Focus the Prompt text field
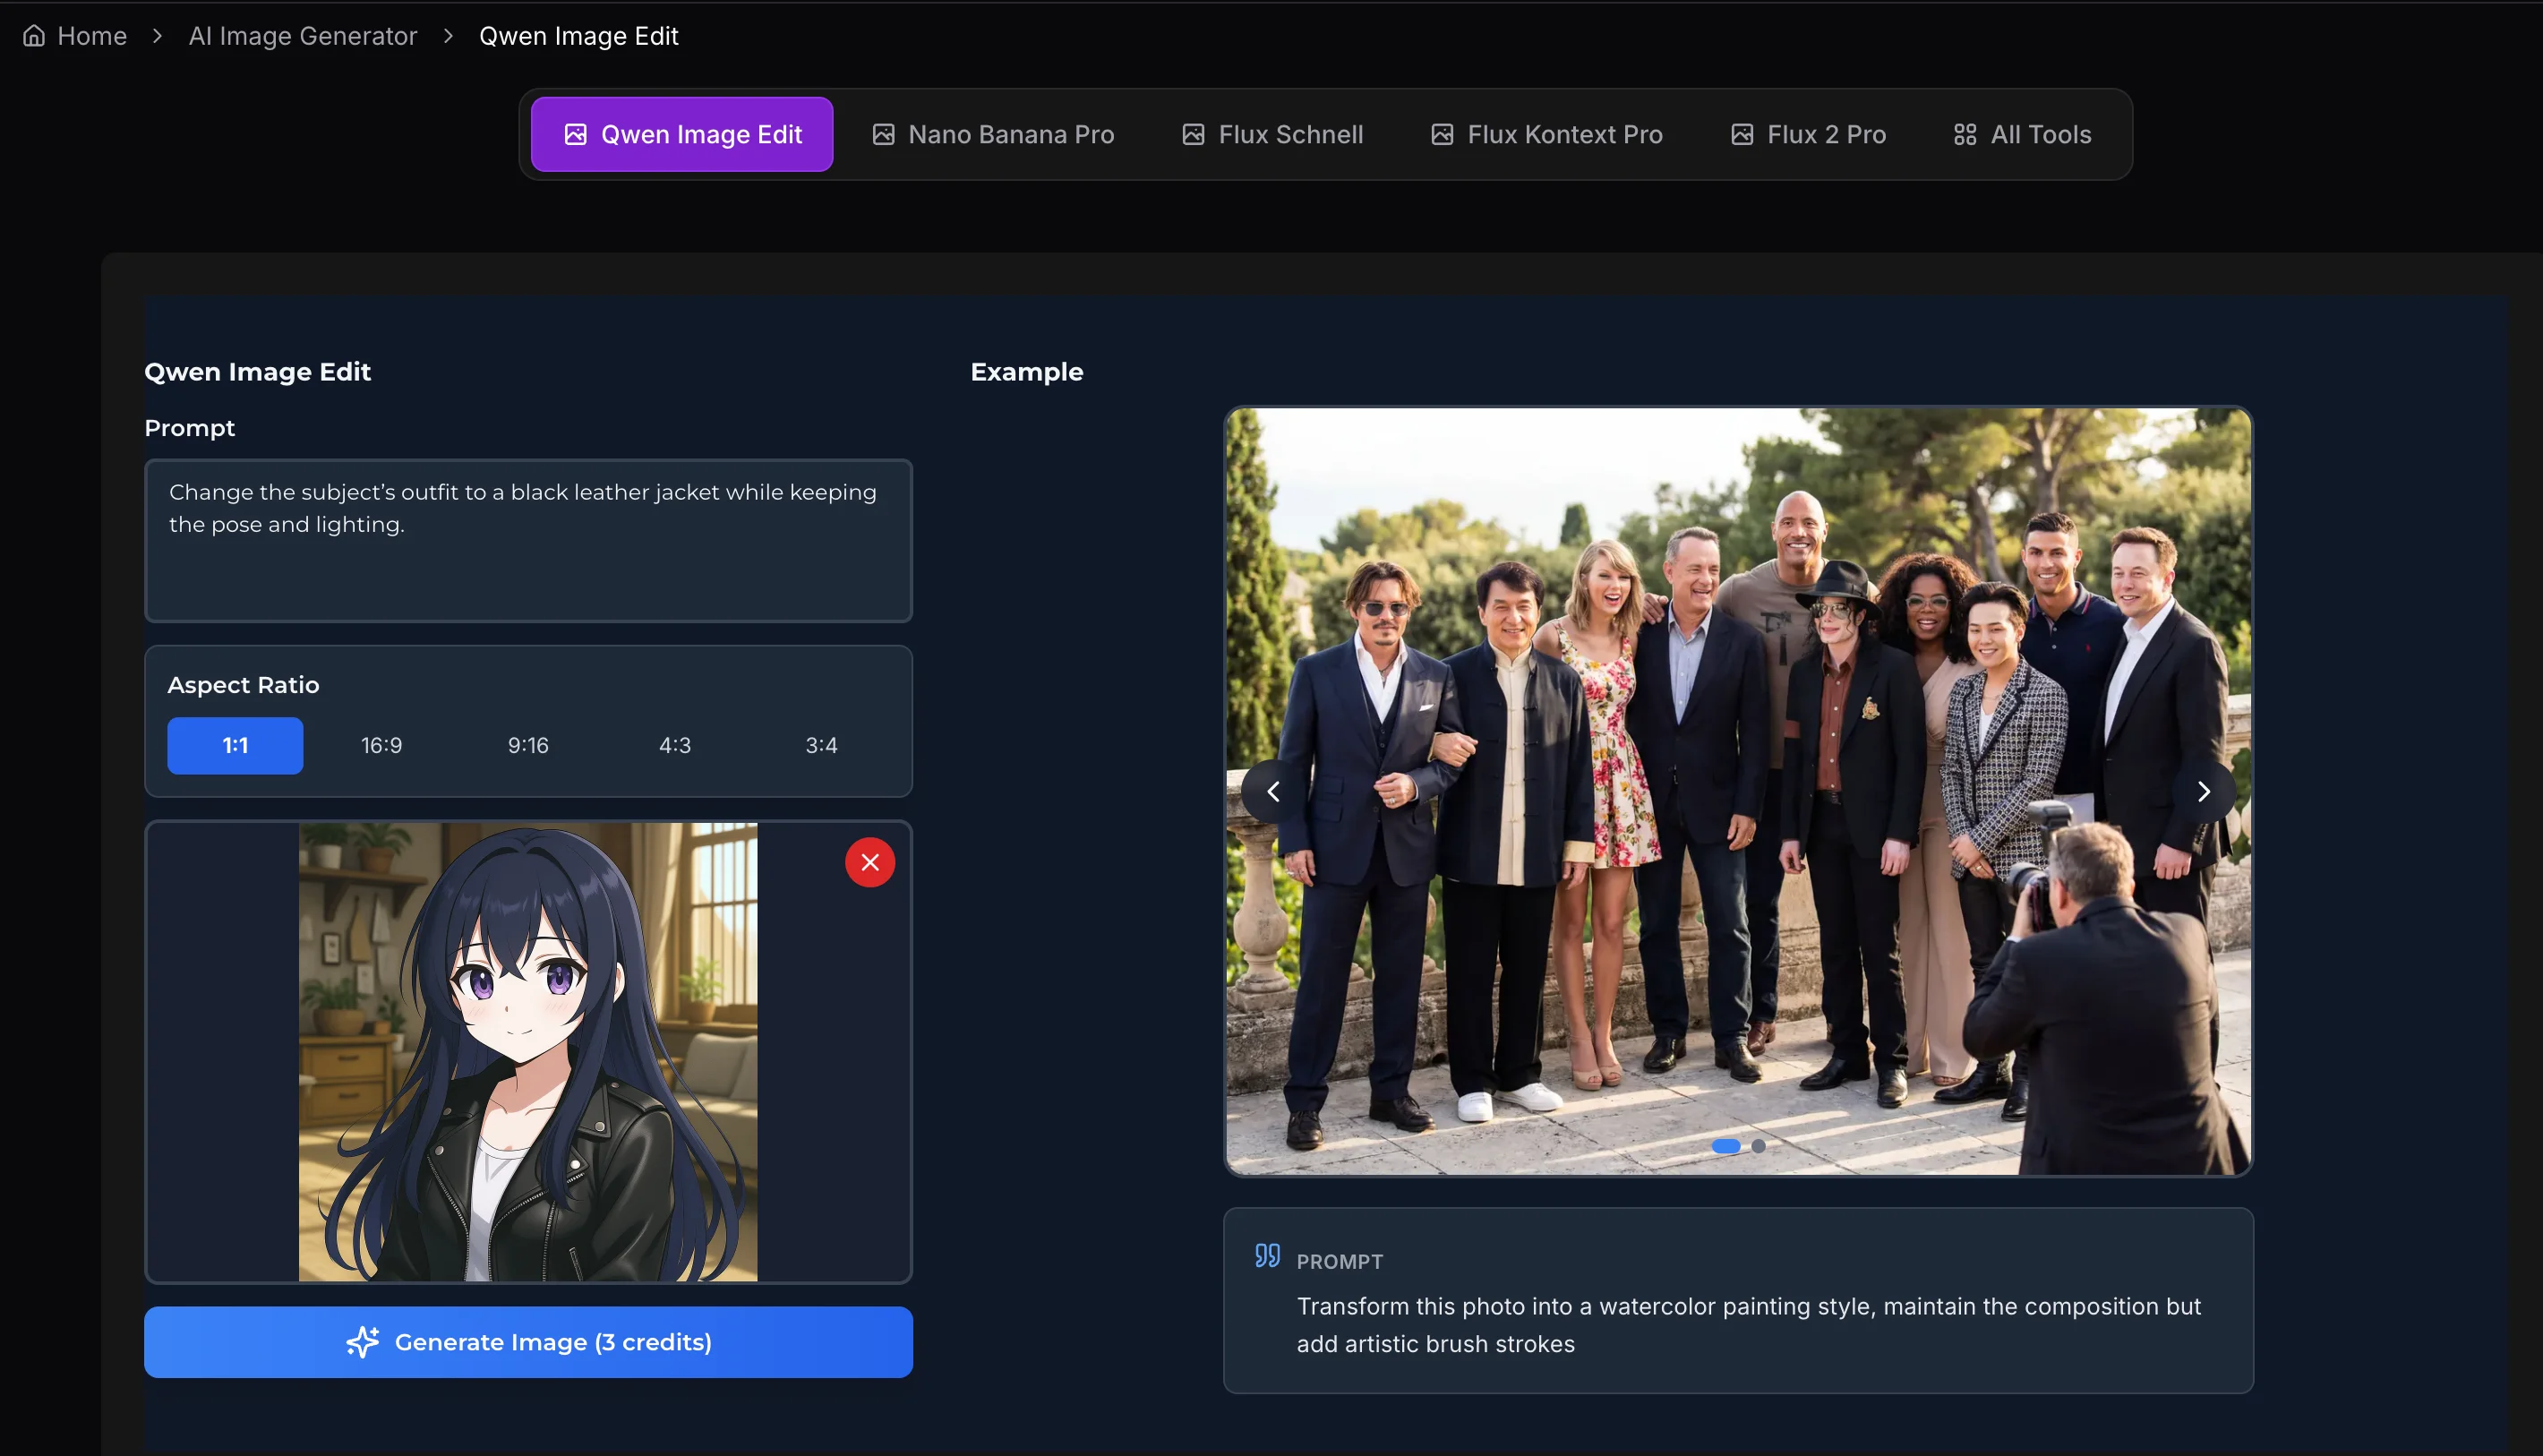The image size is (2543, 1456). [528, 540]
